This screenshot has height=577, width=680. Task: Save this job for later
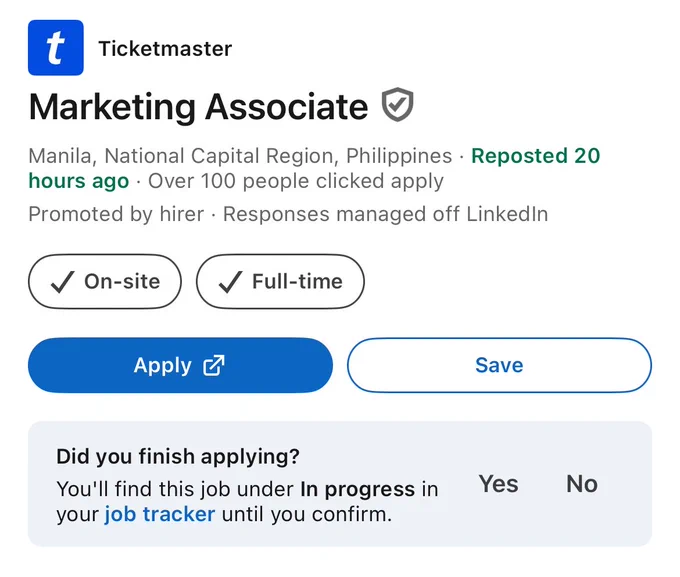(499, 365)
